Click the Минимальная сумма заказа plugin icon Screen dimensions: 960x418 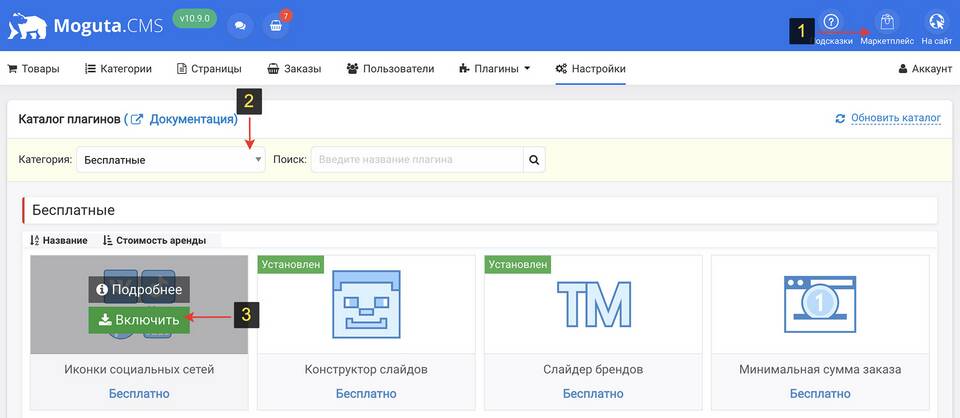pos(819,304)
